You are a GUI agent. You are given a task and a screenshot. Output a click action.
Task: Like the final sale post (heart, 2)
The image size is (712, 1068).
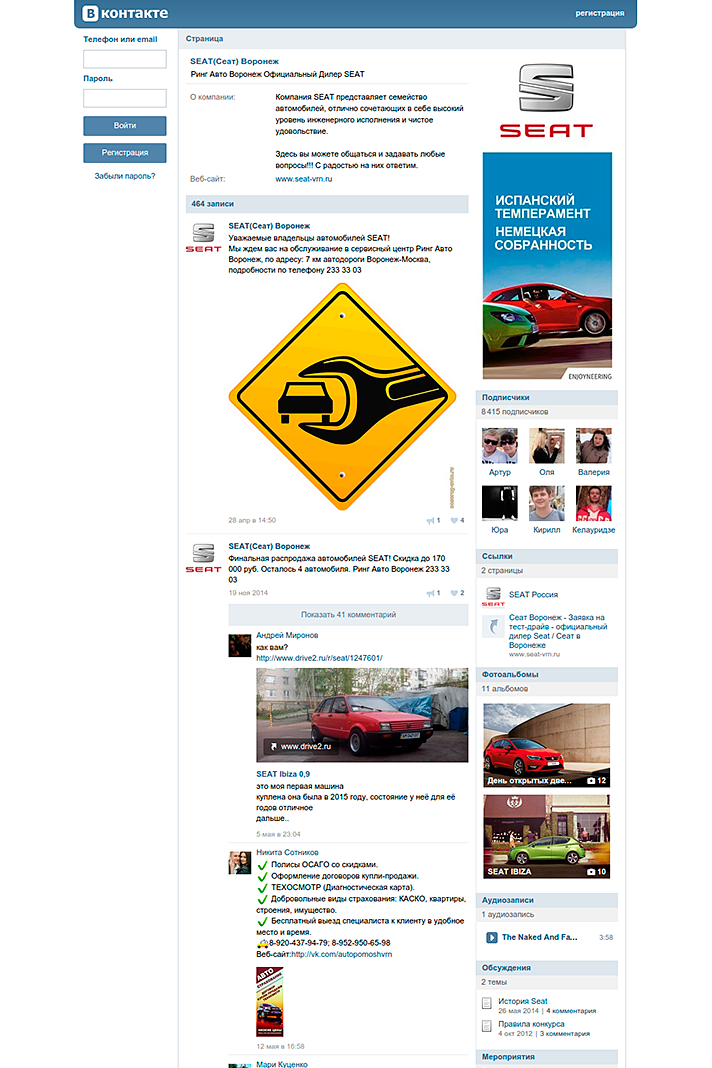click(x=457, y=593)
